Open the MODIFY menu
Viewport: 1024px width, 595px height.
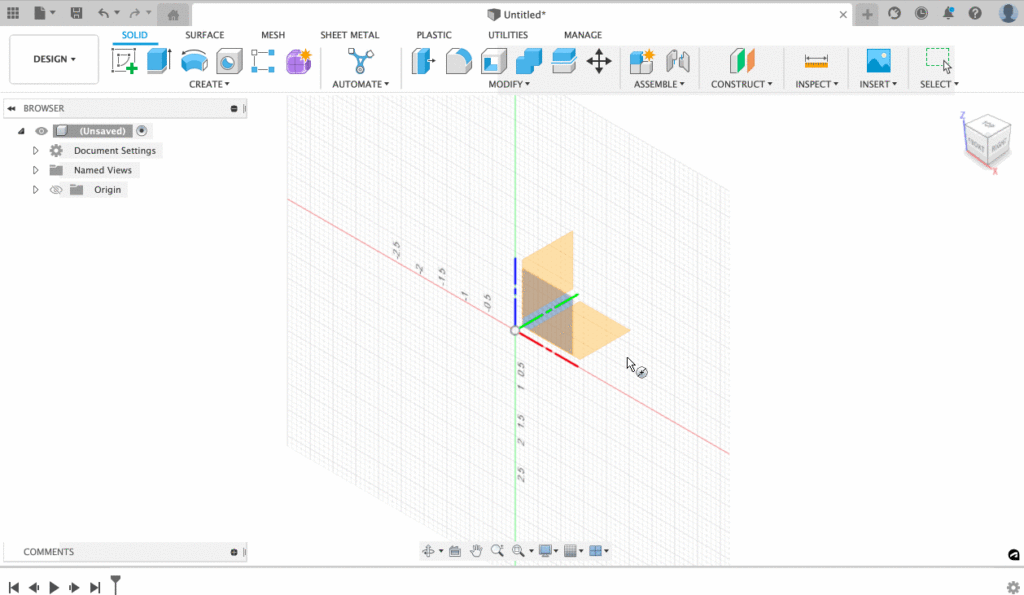(509, 84)
